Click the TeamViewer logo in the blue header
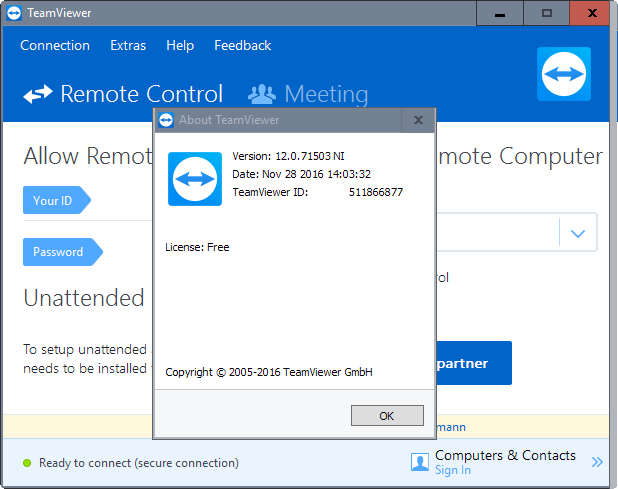The image size is (618, 489). (564, 74)
